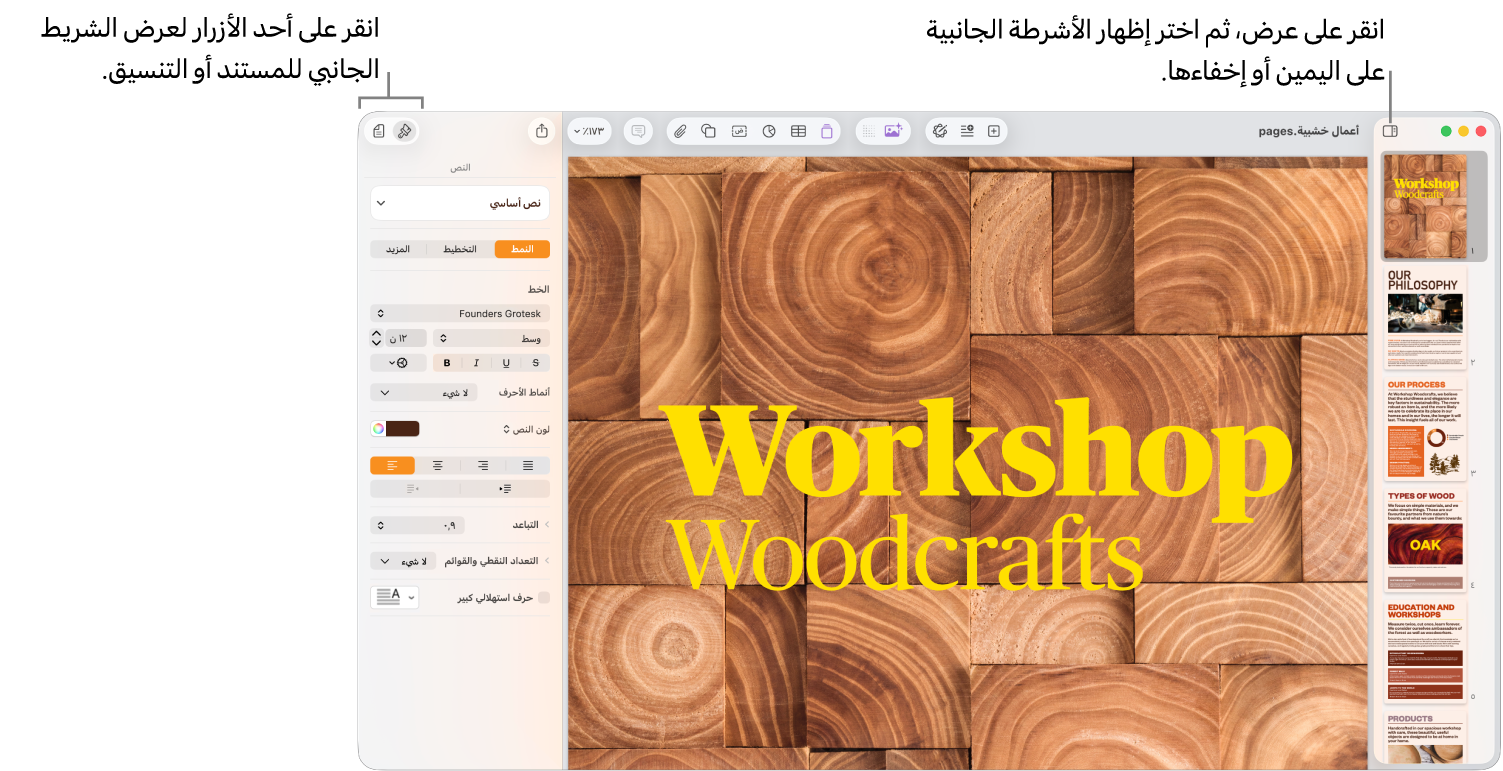
Task: Open the Media image icon in the toolbar
Action: tap(894, 131)
